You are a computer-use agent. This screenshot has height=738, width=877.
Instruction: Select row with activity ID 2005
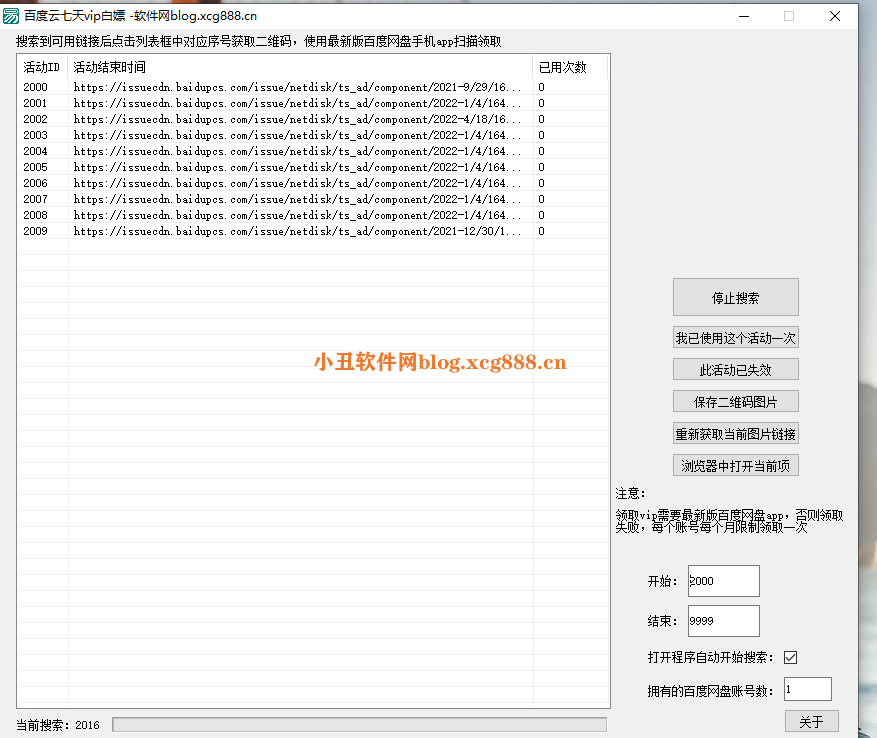click(x=313, y=167)
